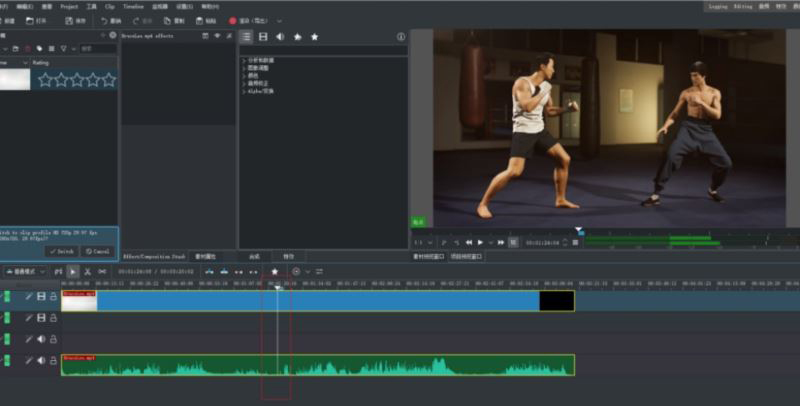The height and width of the screenshot is (406, 800).
Task: Expand the first effects category in the list
Action: [x=244, y=60]
